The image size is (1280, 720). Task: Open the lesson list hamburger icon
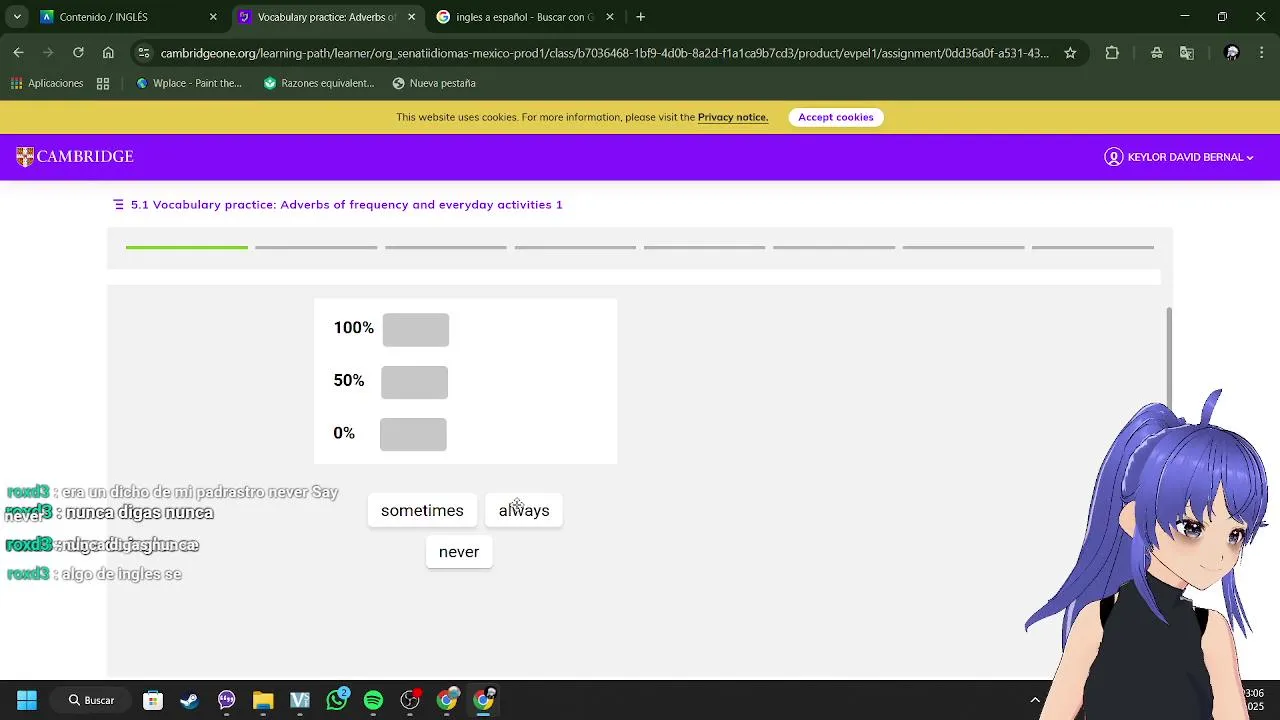118,204
